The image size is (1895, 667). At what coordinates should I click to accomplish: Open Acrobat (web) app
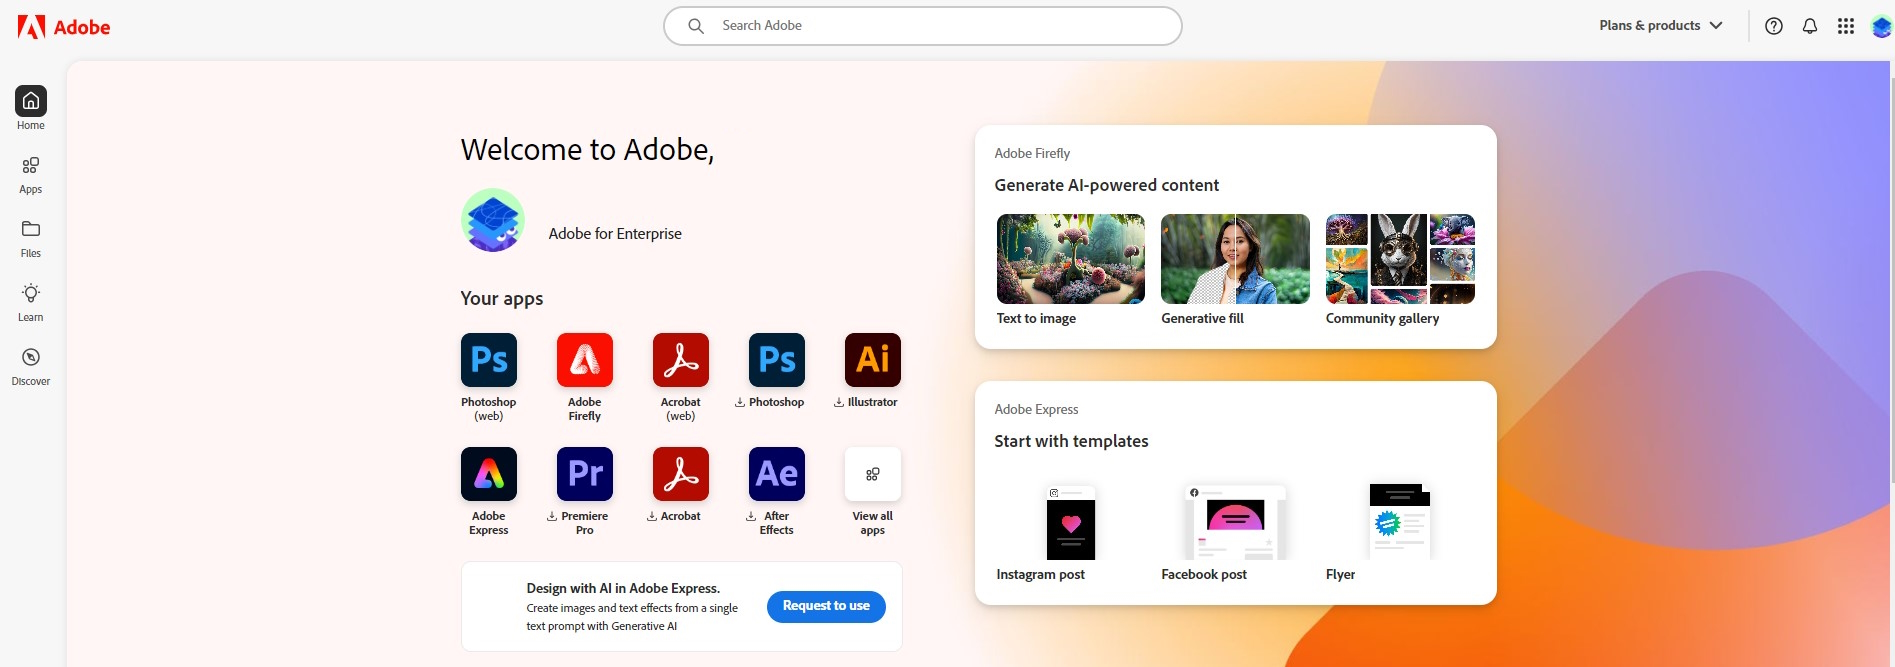pos(681,360)
